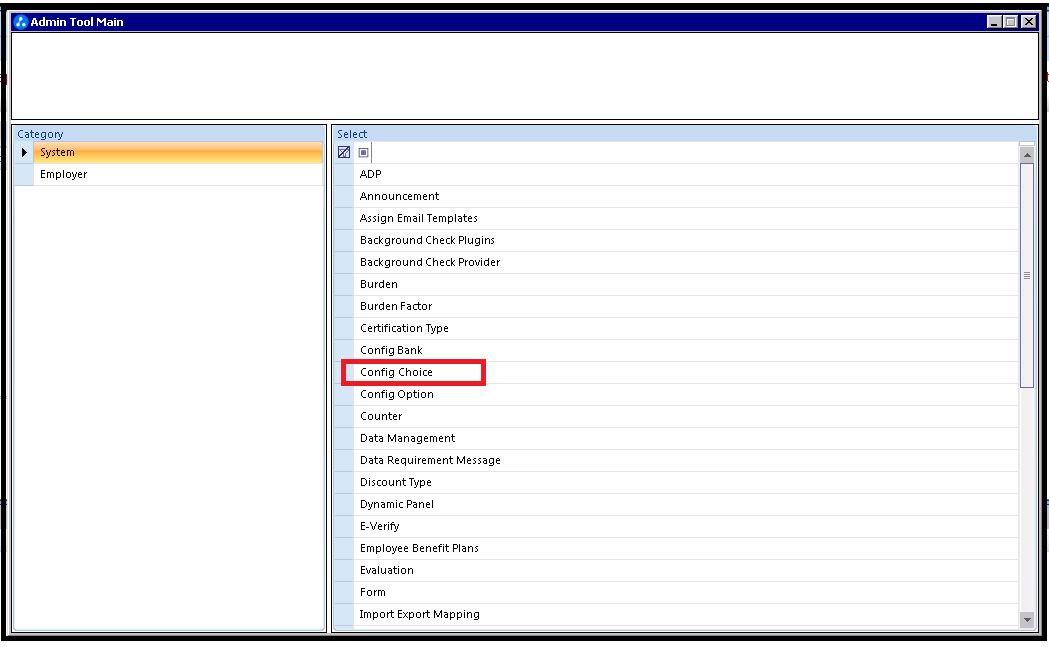
Task: Open Import Export Mapping
Action: (x=686, y=614)
